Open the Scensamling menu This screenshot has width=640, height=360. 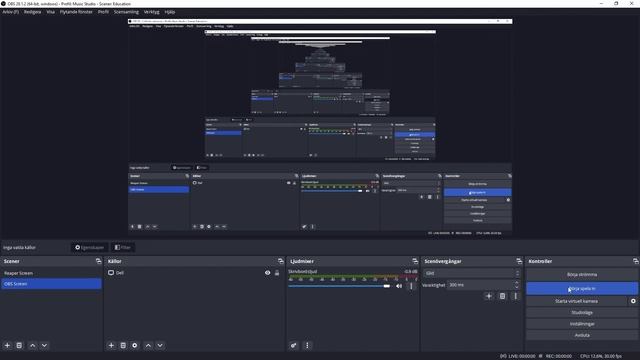(126, 12)
